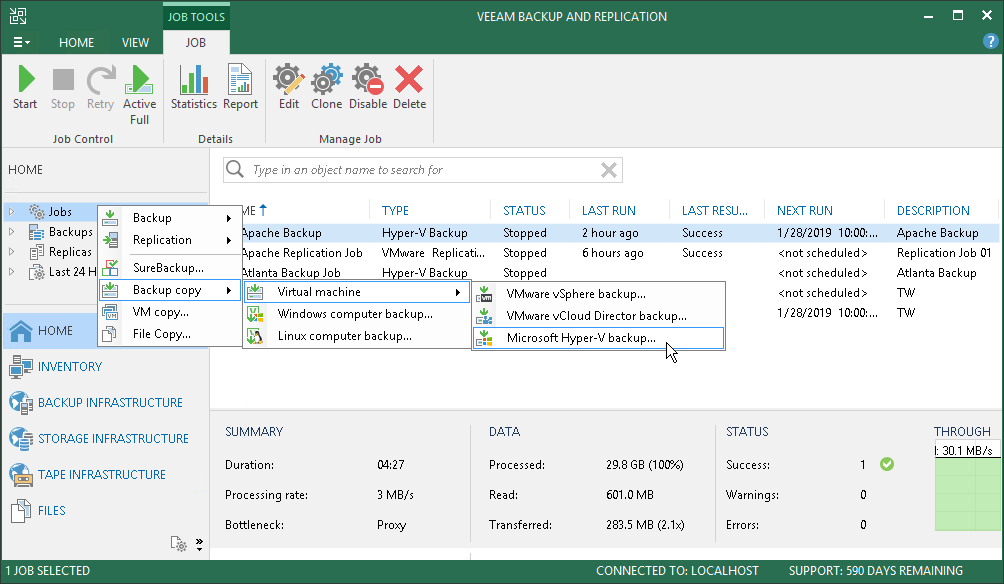This screenshot has height=584, width=1004.
Task: Sort by the DESCRIPTION column
Action: pyautogui.click(x=933, y=211)
